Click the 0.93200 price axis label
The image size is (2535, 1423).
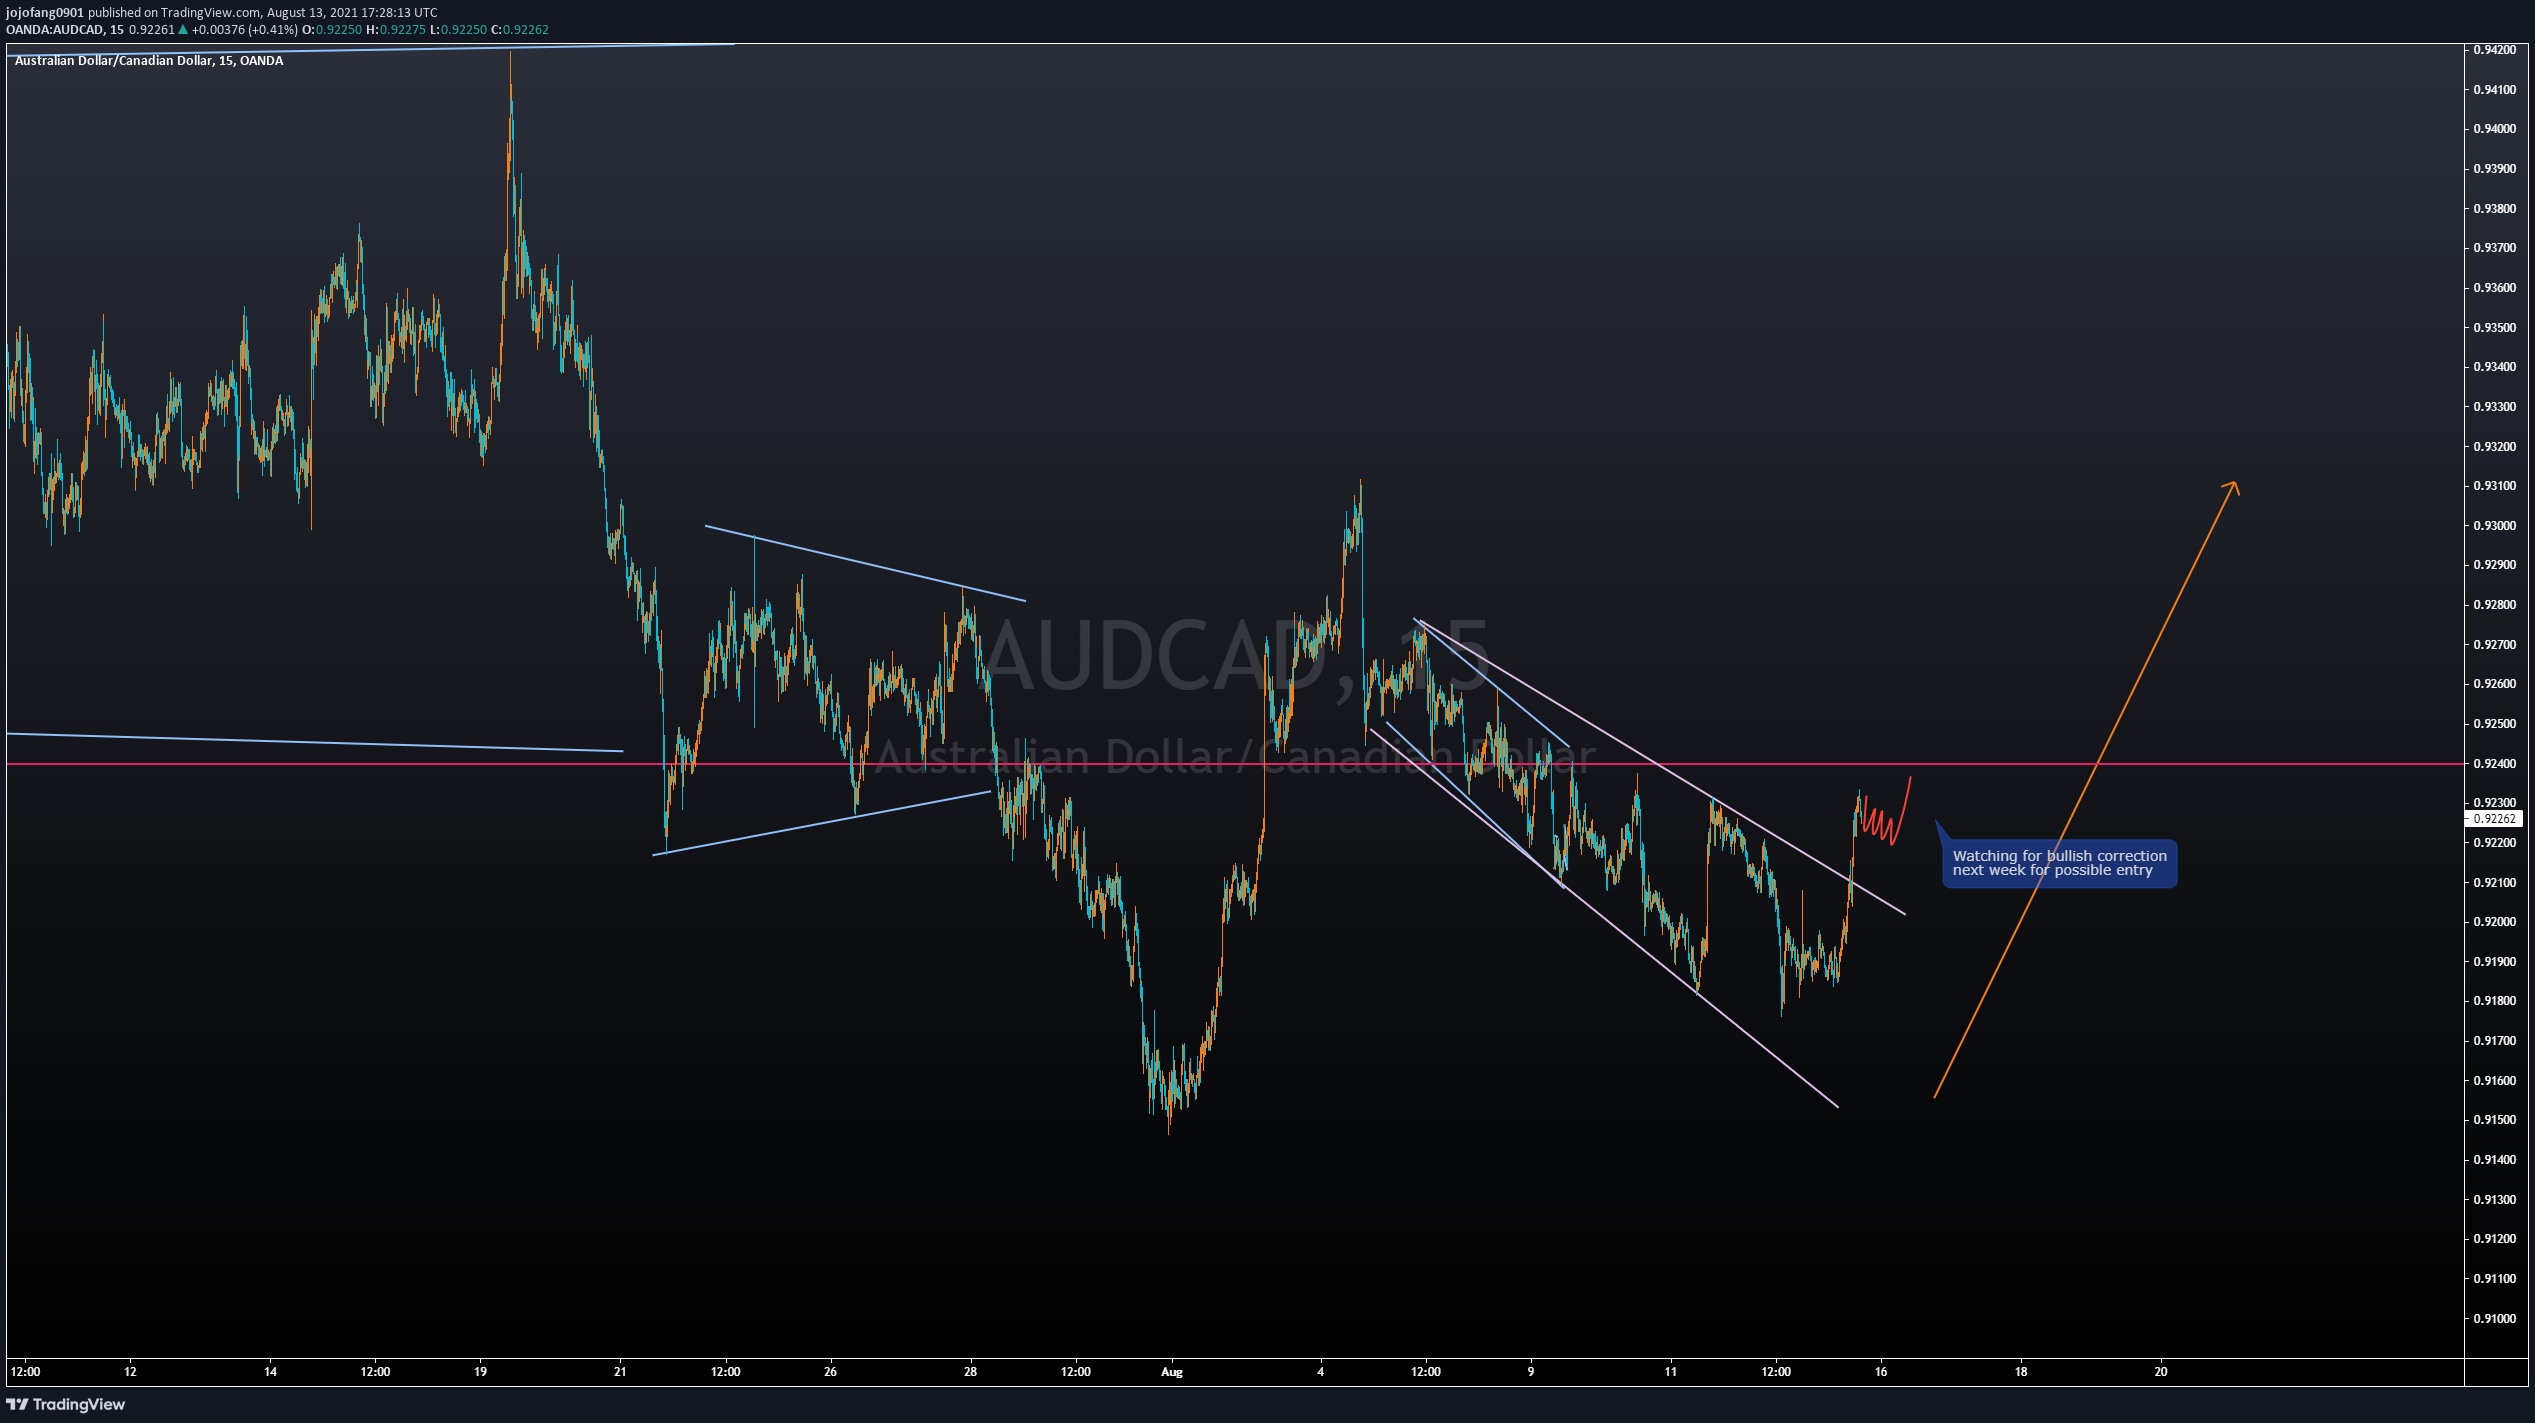coord(2494,446)
